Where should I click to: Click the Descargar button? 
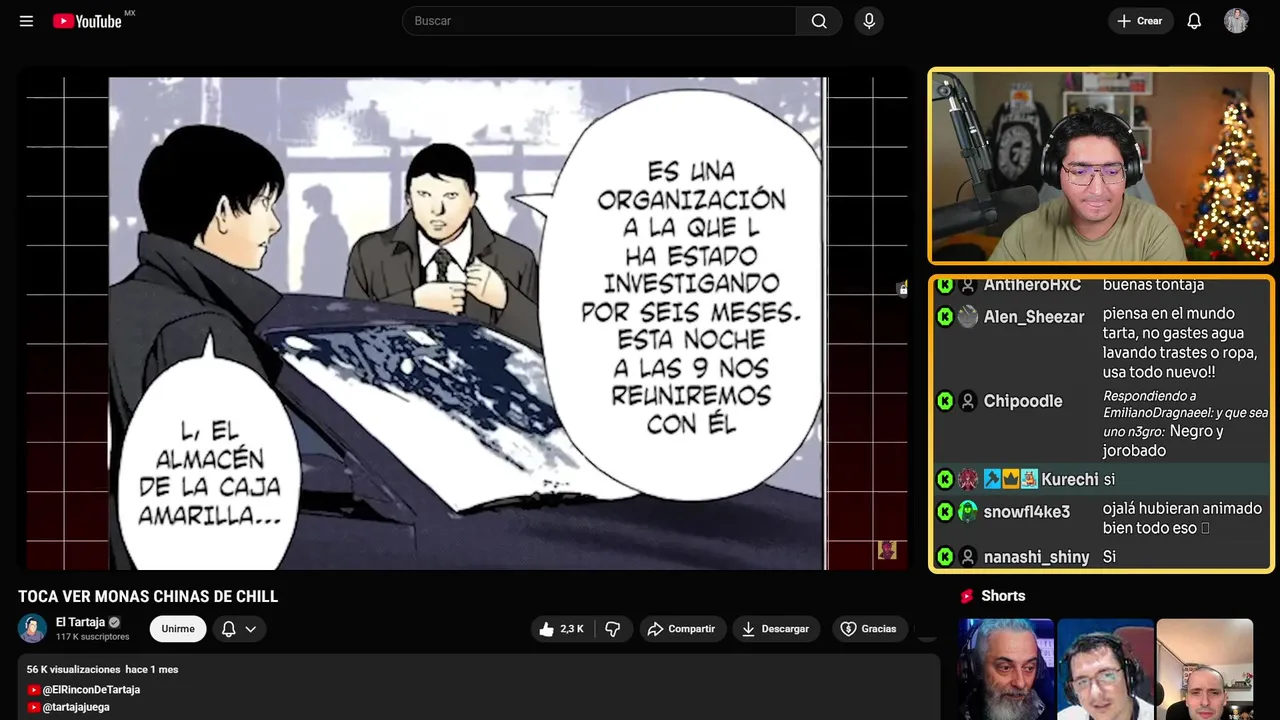pyautogui.click(x=776, y=629)
